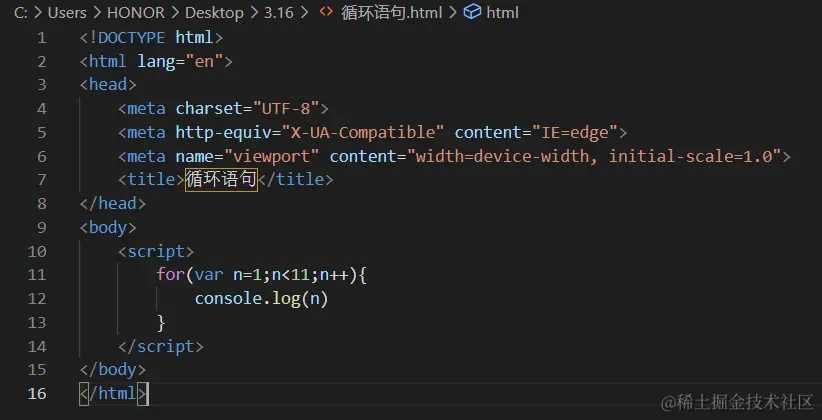Place cursor in DOCTYPE on line 1
The height and width of the screenshot is (420, 822).
[131, 38]
